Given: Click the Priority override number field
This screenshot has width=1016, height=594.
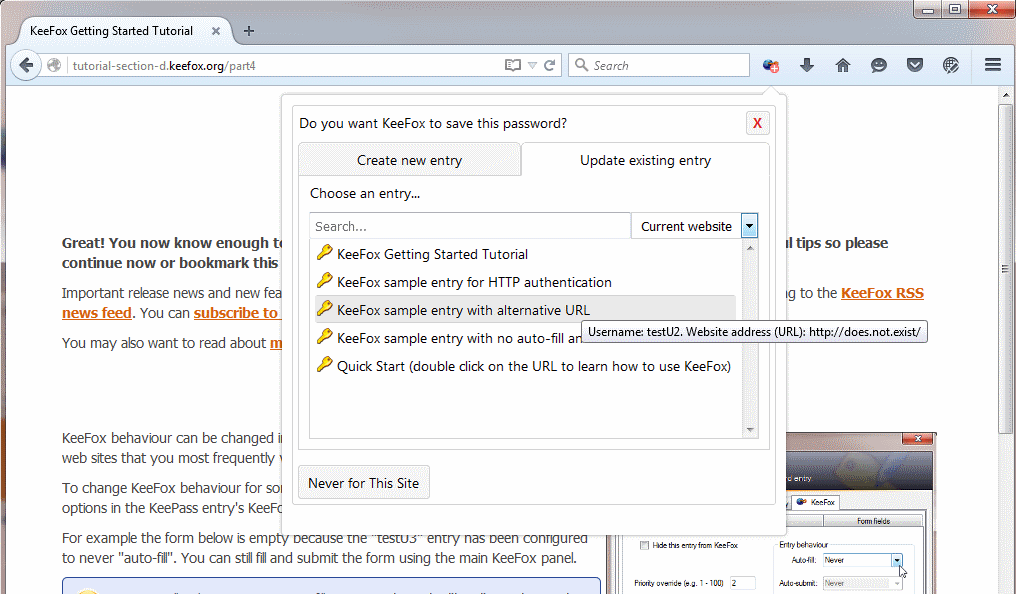Looking at the screenshot, I should [x=743, y=583].
